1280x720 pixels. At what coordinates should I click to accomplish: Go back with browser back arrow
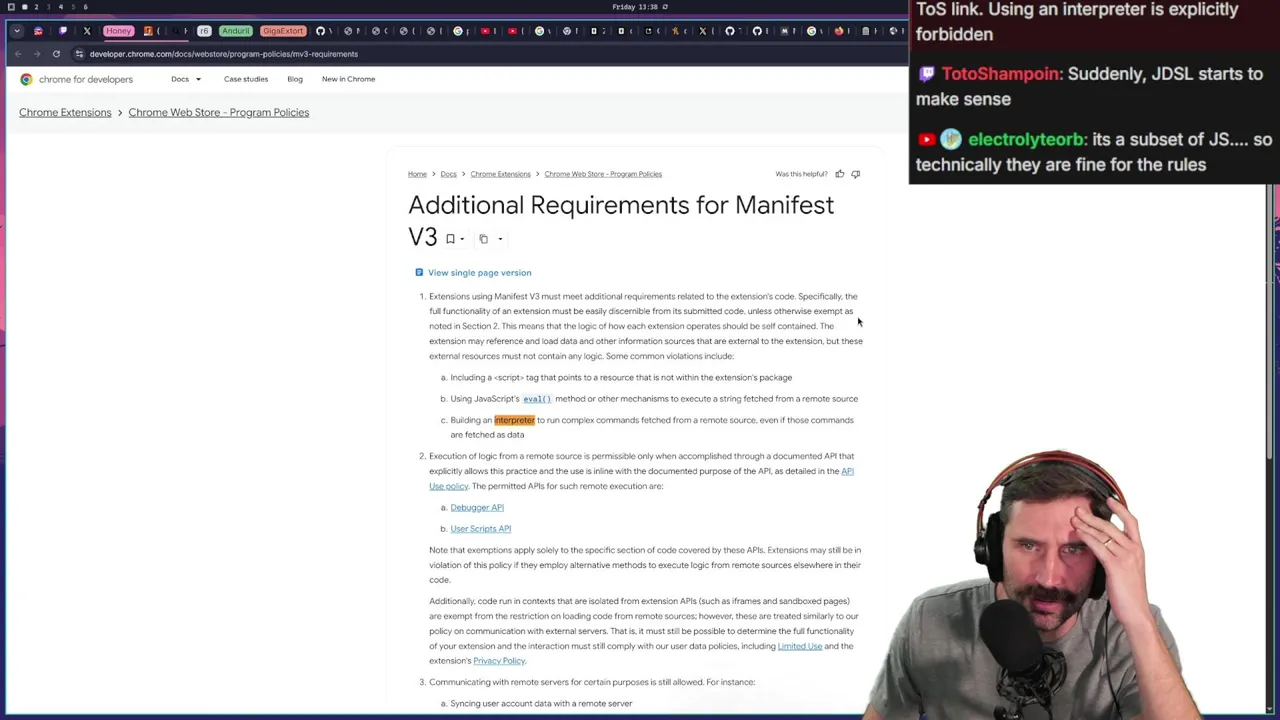(x=17, y=54)
